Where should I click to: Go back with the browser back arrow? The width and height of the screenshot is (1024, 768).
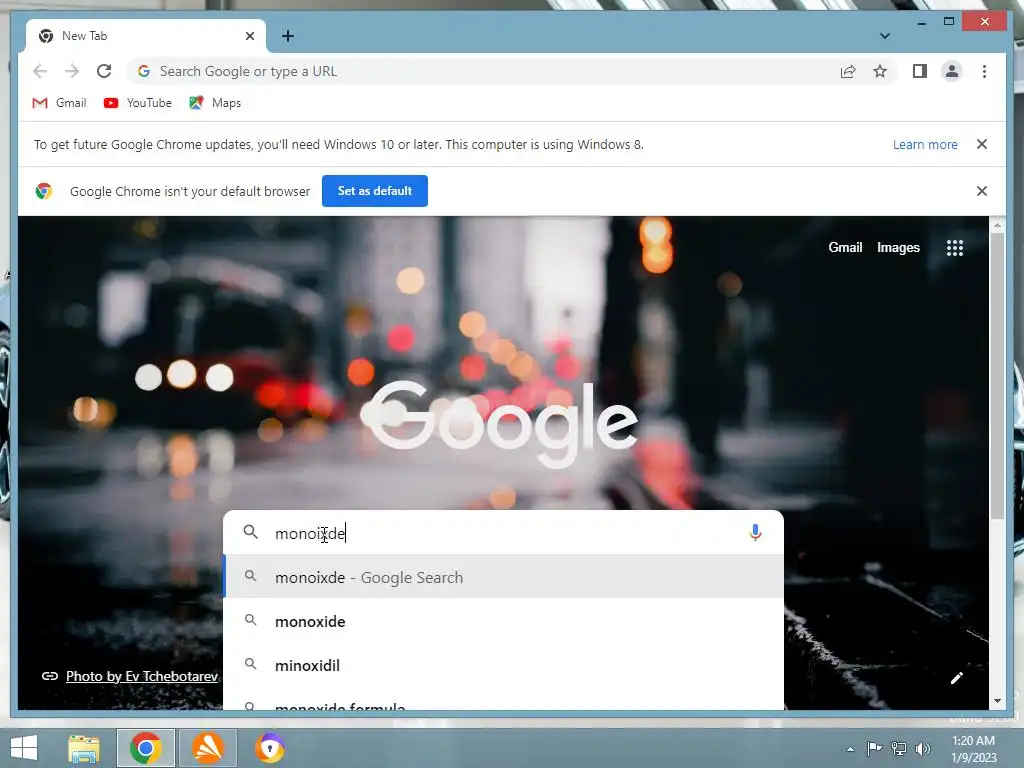(x=40, y=71)
